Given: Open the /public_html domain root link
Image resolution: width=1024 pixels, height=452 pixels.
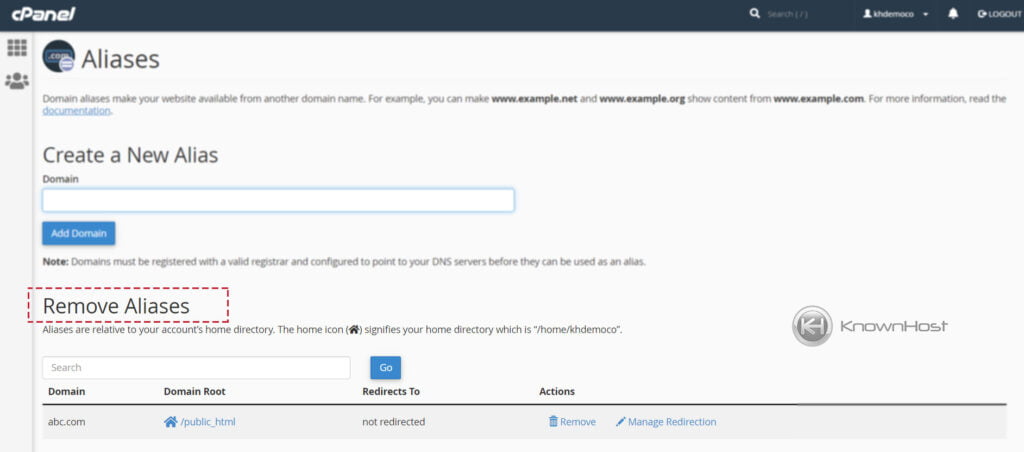Looking at the screenshot, I should tap(208, 422).
